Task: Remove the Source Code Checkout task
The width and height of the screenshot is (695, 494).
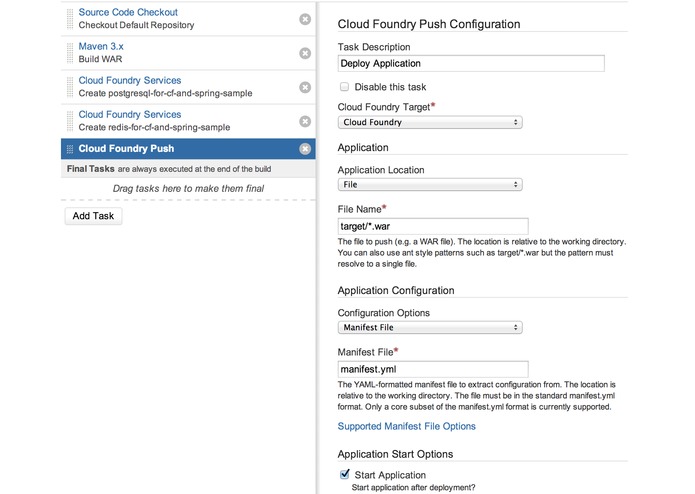Action: click(305, 19)
